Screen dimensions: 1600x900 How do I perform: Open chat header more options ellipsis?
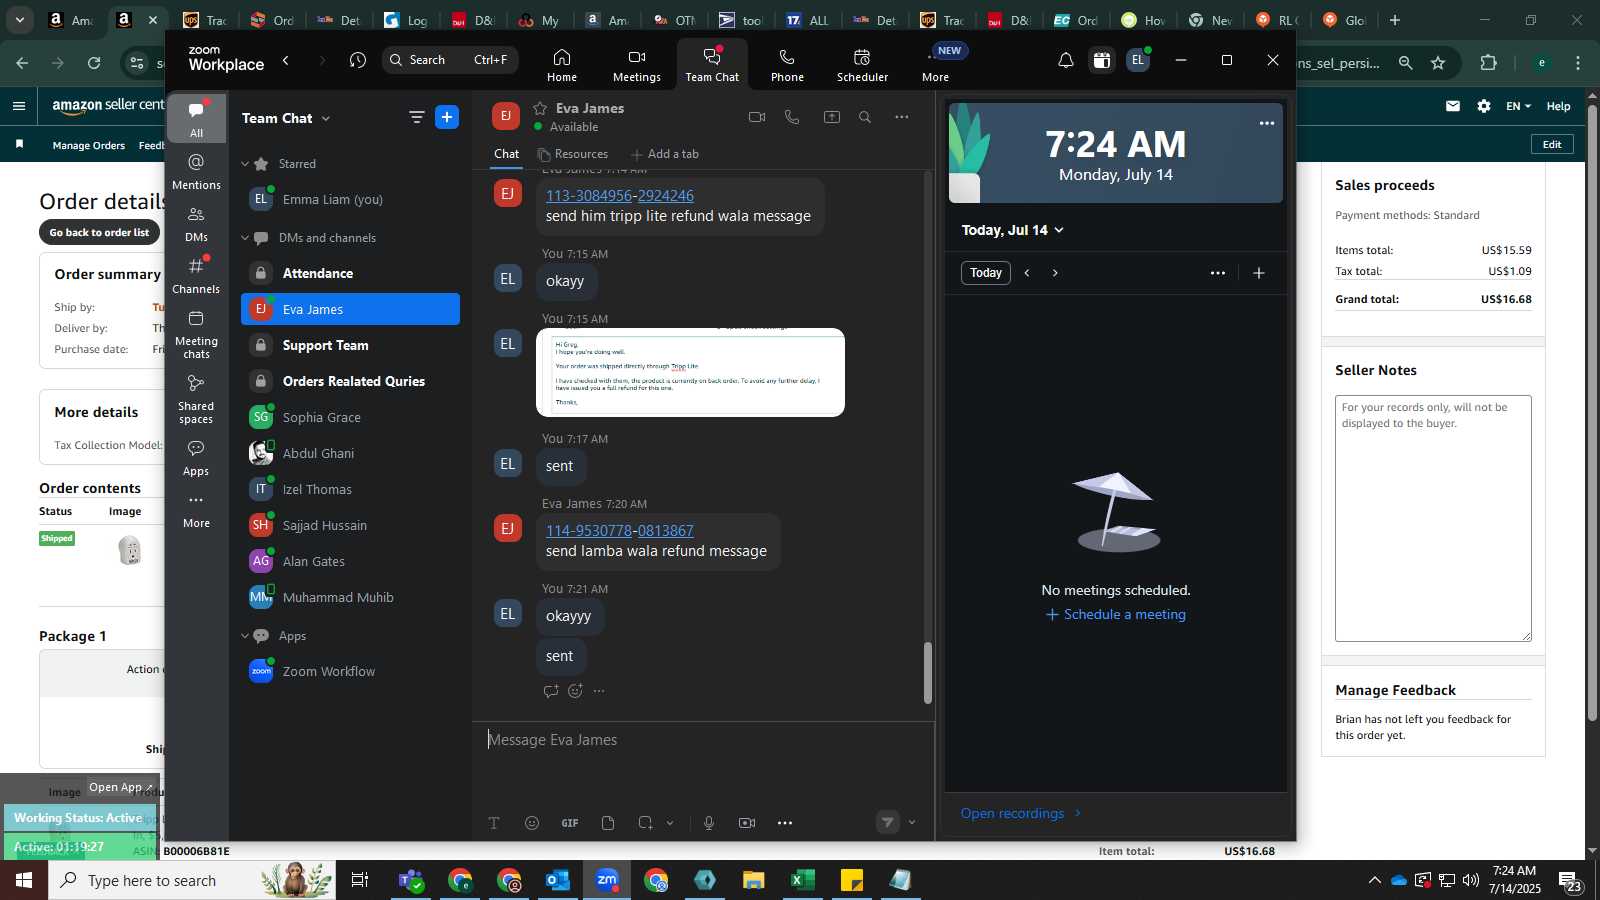click(901, 117)
